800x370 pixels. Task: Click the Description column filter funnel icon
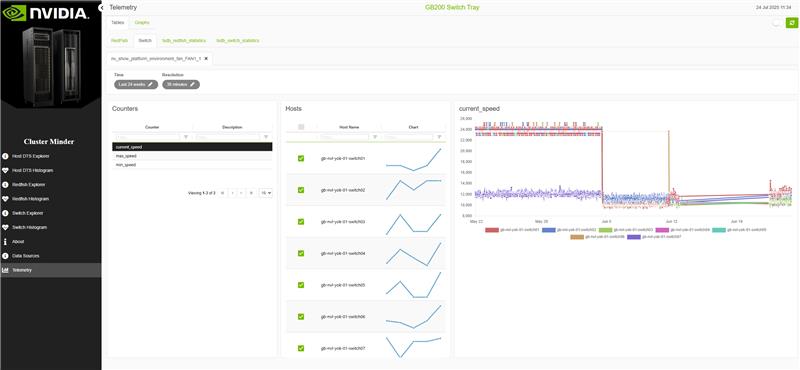[x=266, y=137]
